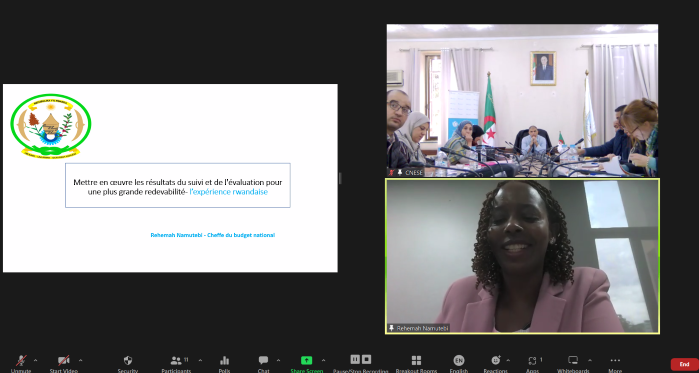
Task: Open the Apps panel
Action: coord(533,363)
